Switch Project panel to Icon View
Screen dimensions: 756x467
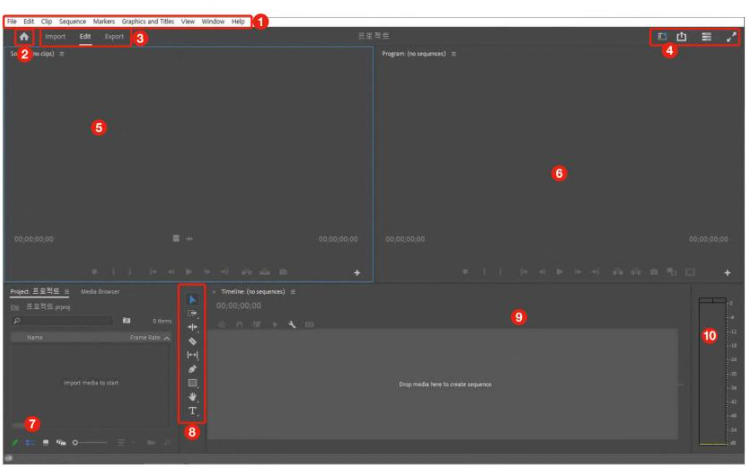(45, 442)
